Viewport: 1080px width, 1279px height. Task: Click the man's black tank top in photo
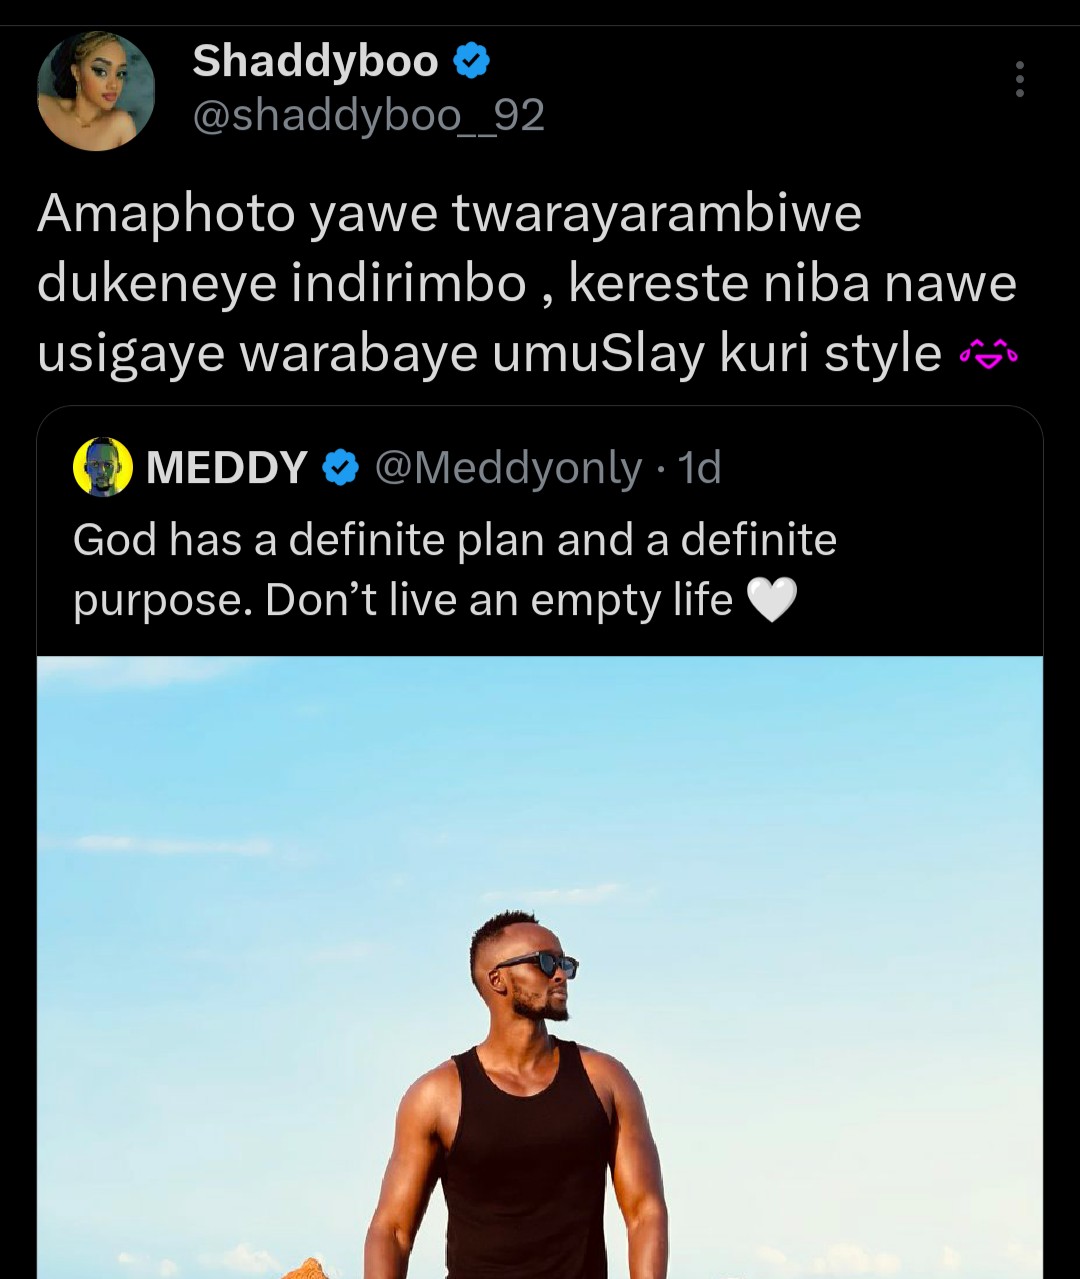(x=527, y=1160)
